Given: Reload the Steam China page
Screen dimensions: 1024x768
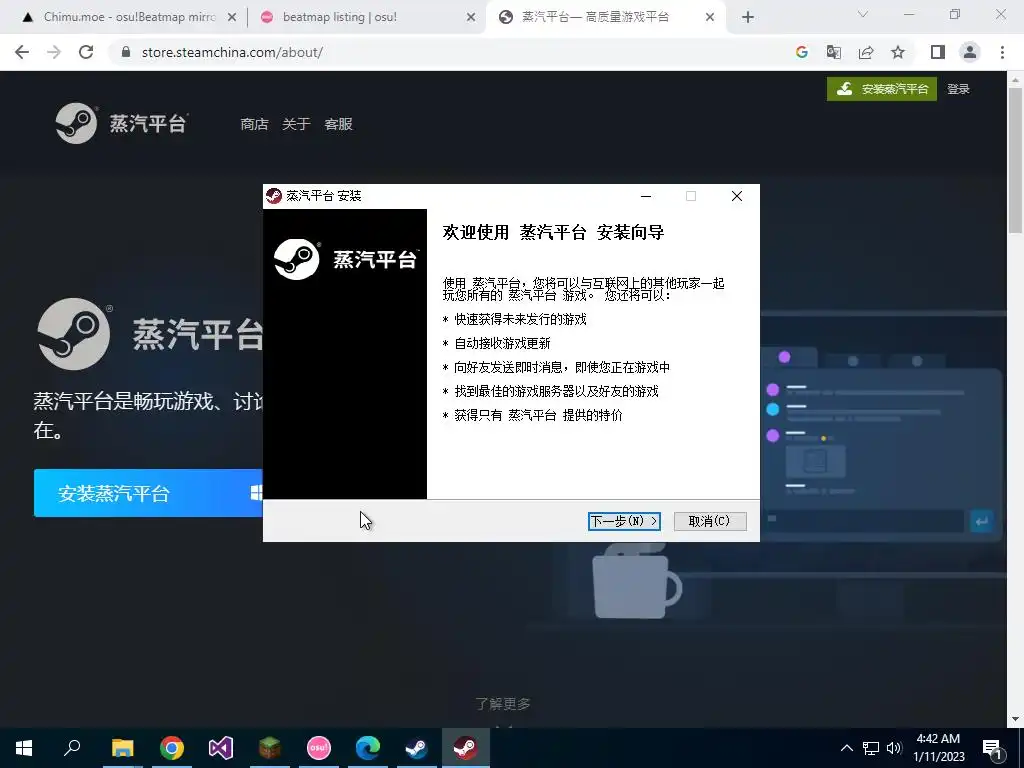Looking at the screenshot, I should point(86,52).
